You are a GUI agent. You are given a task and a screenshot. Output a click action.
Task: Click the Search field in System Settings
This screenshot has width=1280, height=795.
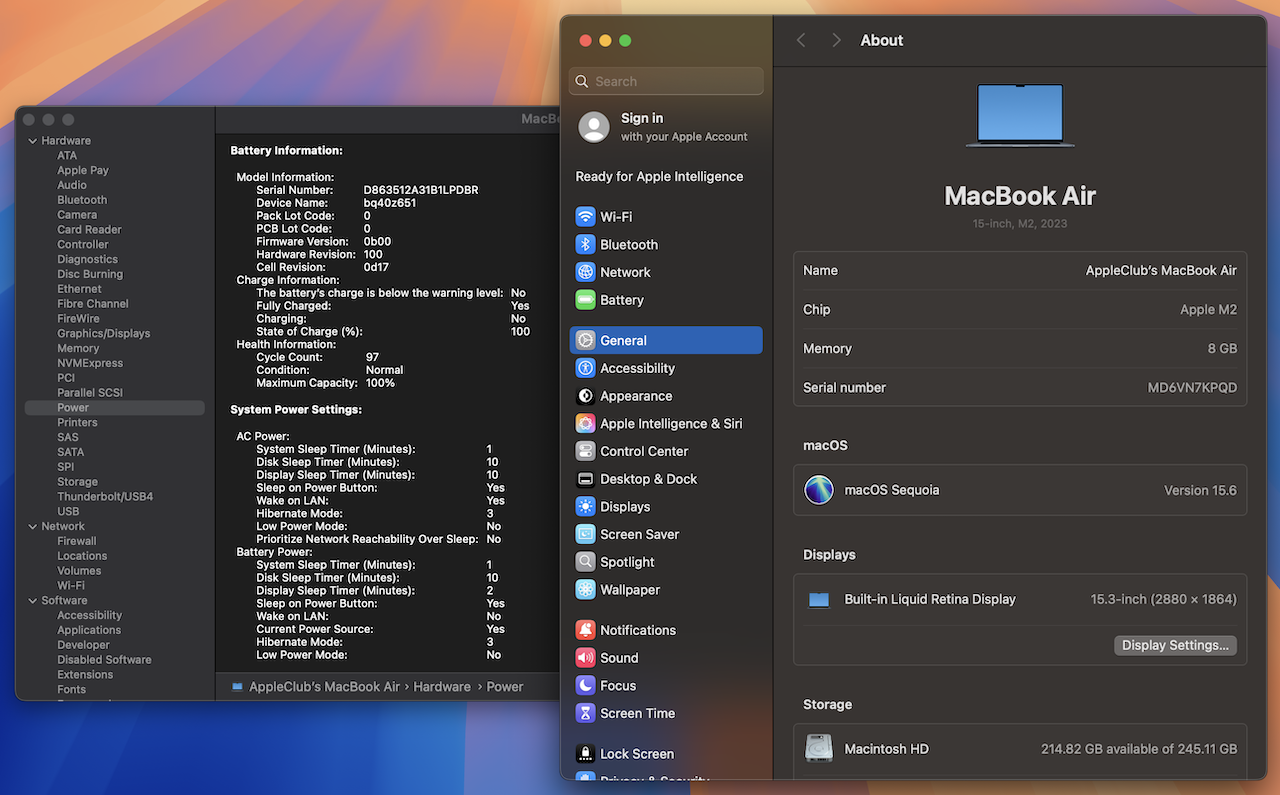[x=666, y=81]
